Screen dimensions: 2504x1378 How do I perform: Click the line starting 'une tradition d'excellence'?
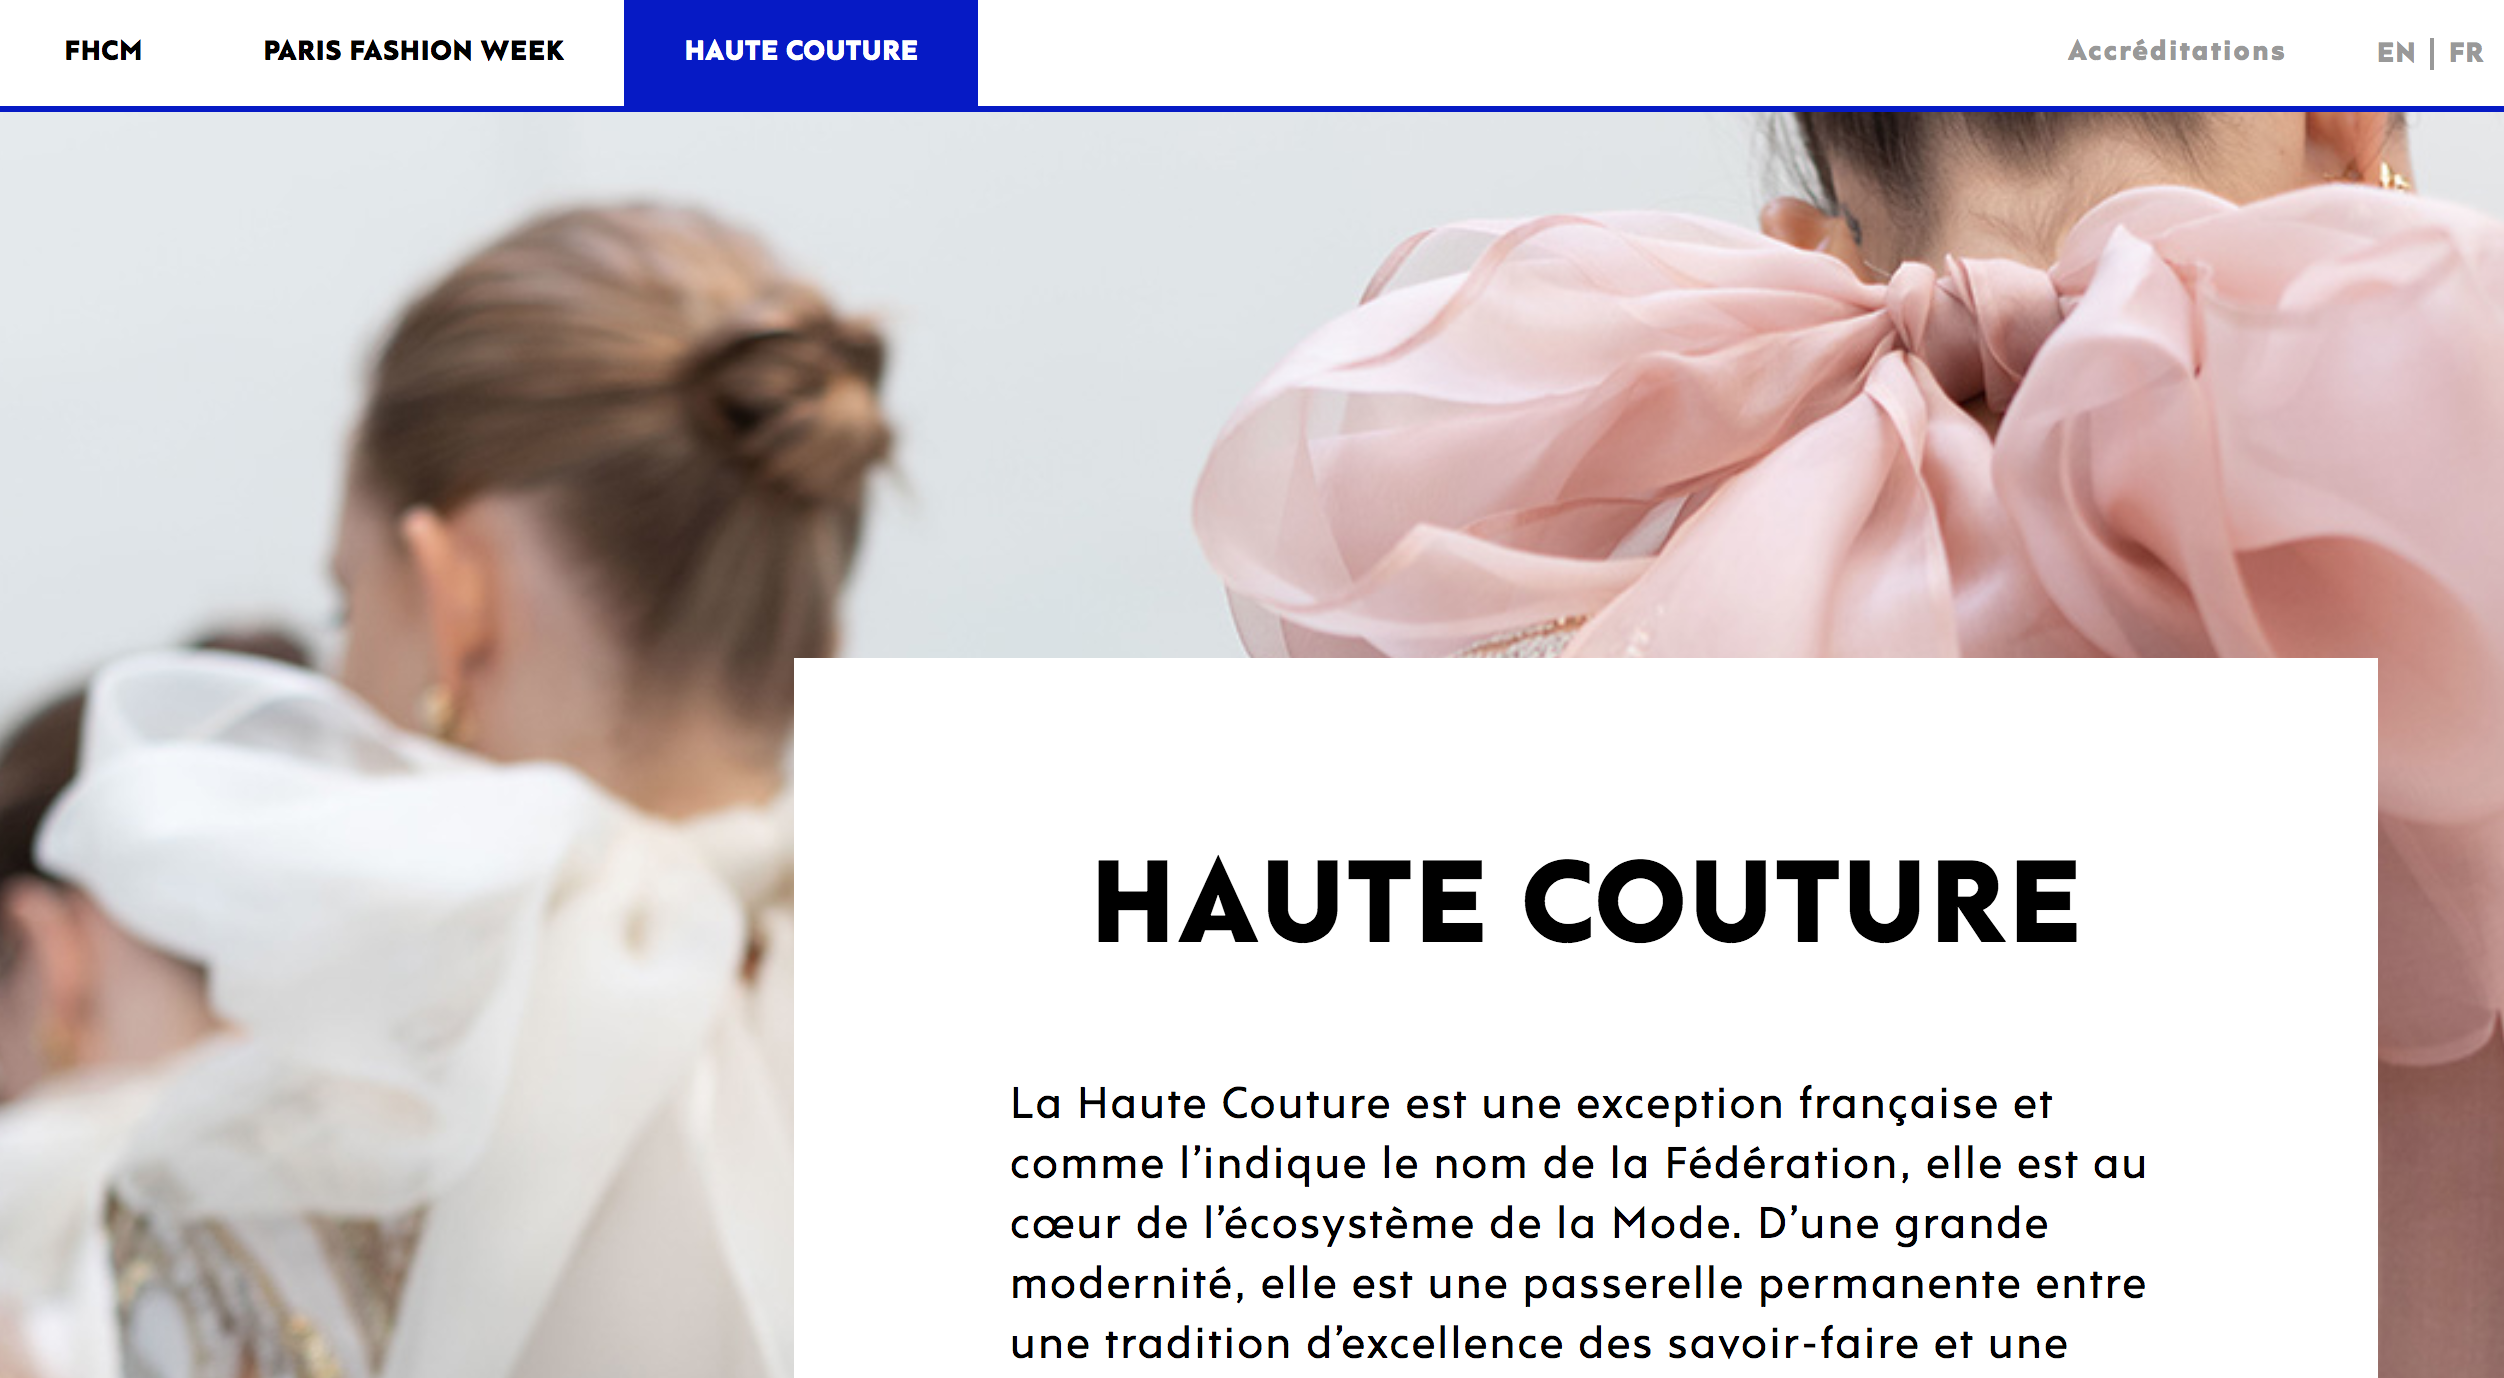click(1539, 1344)
